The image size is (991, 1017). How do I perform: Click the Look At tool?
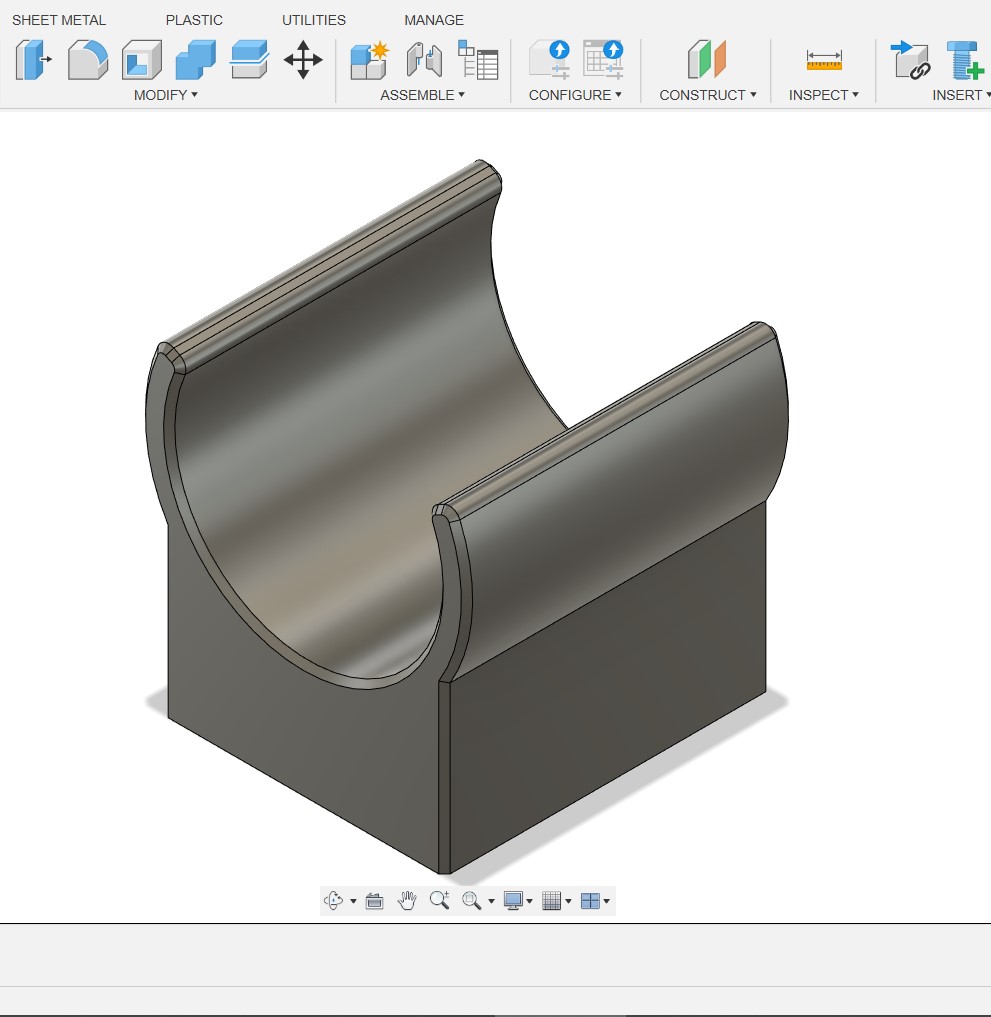374,901
